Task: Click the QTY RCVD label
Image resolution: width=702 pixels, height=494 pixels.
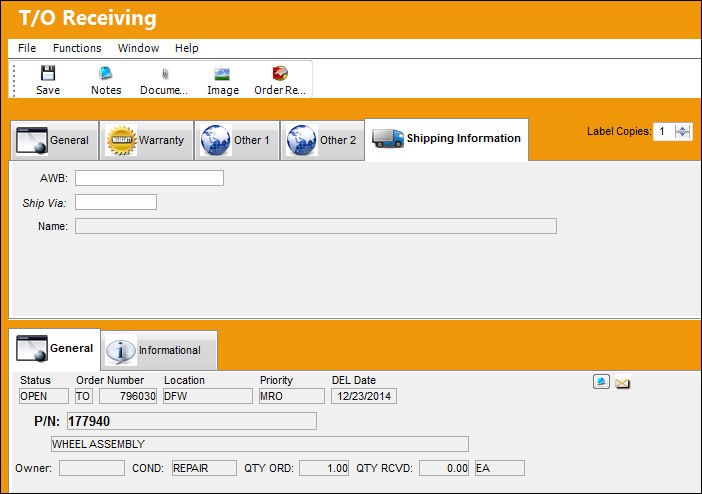Action: tap(384, 468)
